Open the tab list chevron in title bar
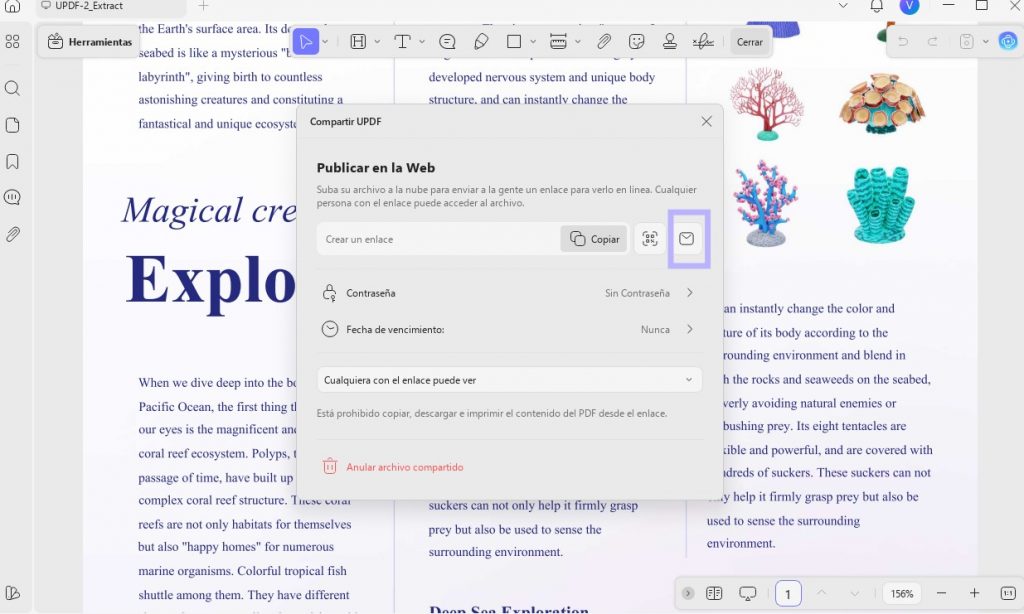This screenshot has width=1024, height=614. pyautogui.click(x=843, y=6)
